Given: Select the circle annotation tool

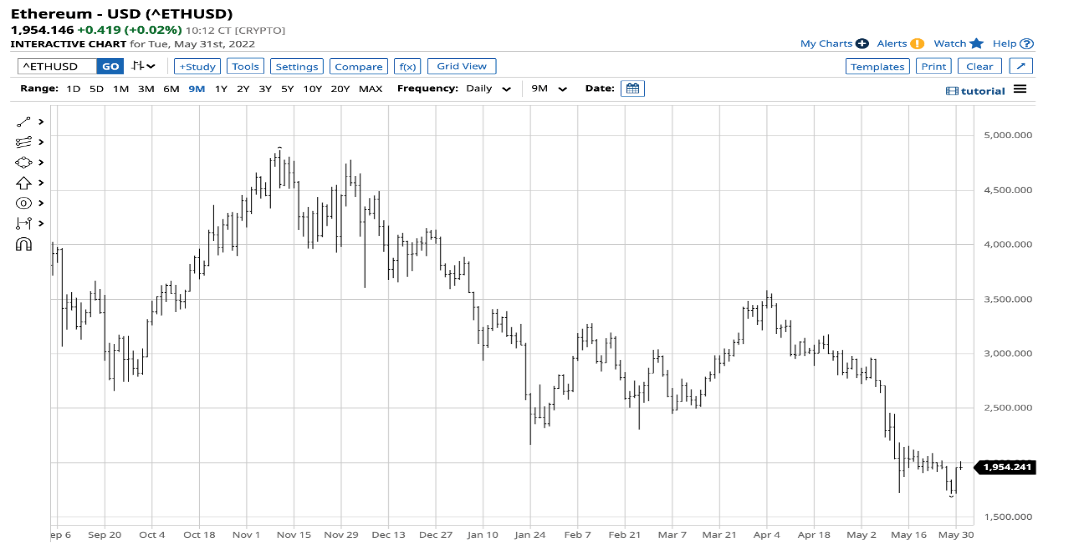Looking at the screenshot, I should click(24, 203).
